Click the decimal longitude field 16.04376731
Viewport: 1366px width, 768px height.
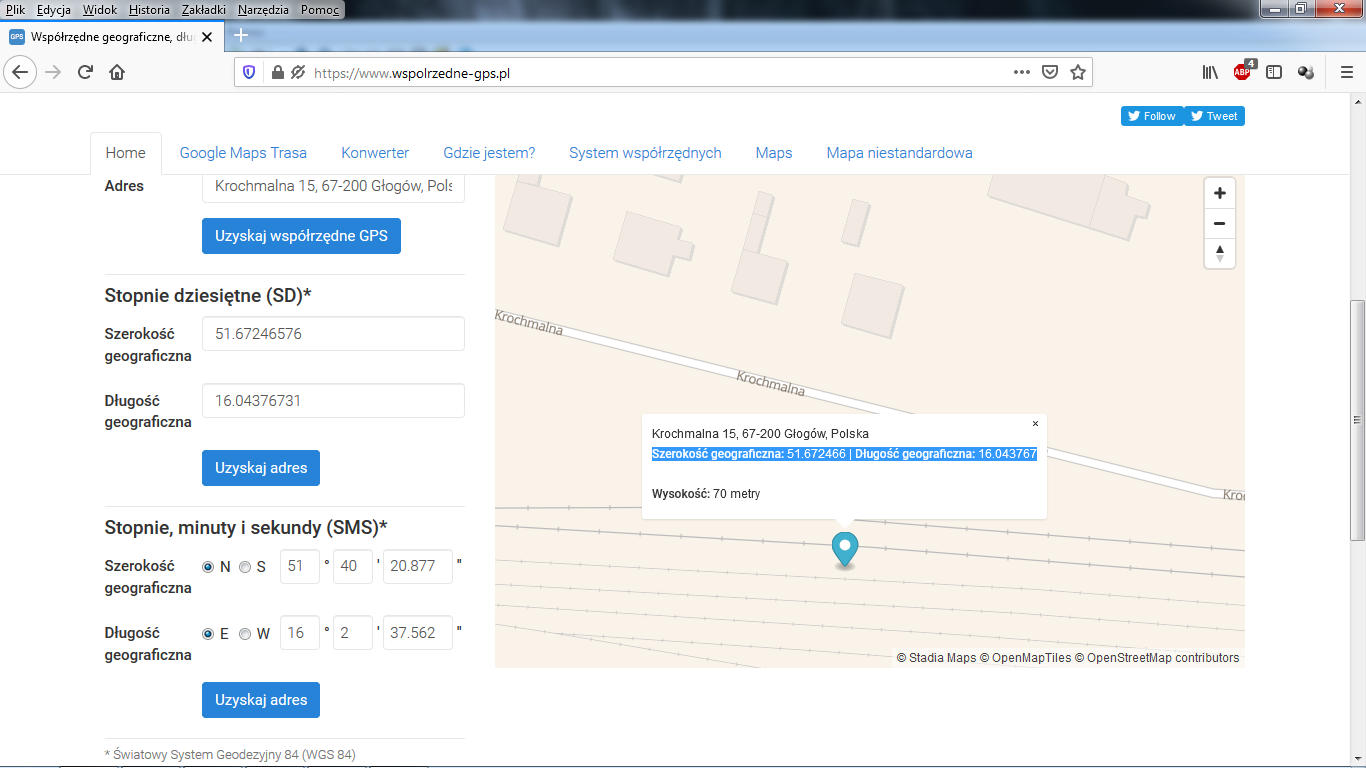click(x=333, y=401)
